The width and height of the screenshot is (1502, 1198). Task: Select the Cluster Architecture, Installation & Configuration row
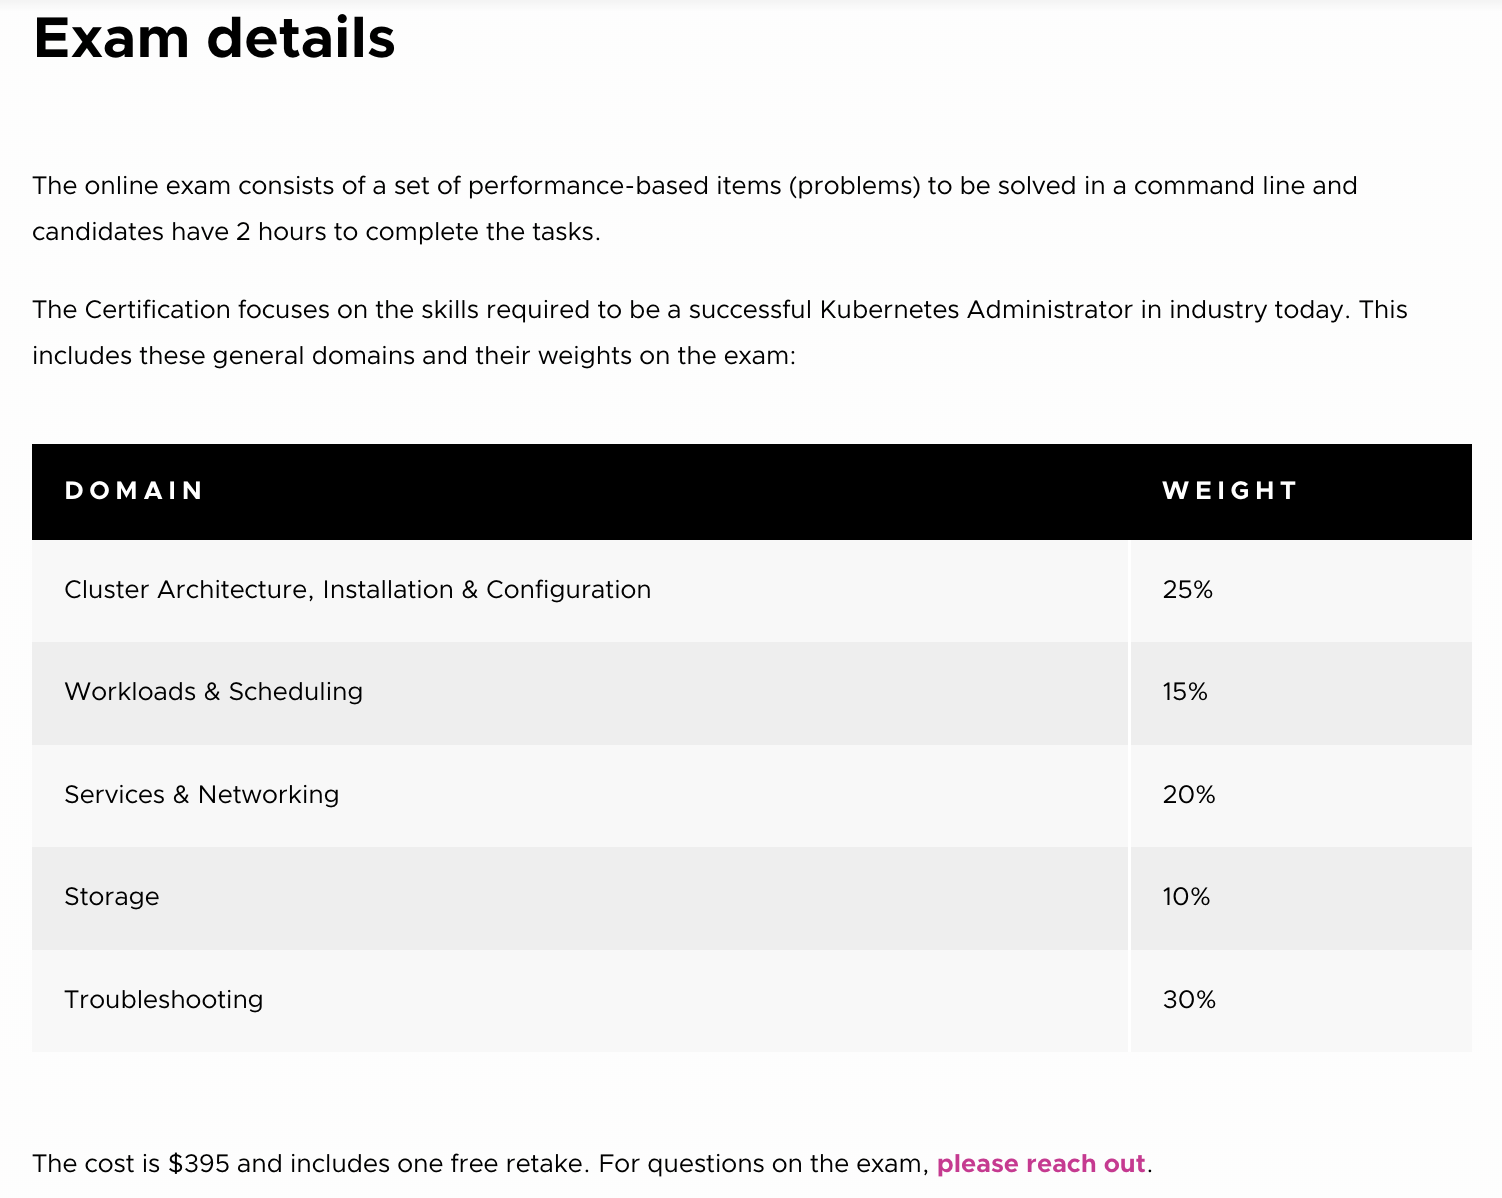[x=752, y=591]
